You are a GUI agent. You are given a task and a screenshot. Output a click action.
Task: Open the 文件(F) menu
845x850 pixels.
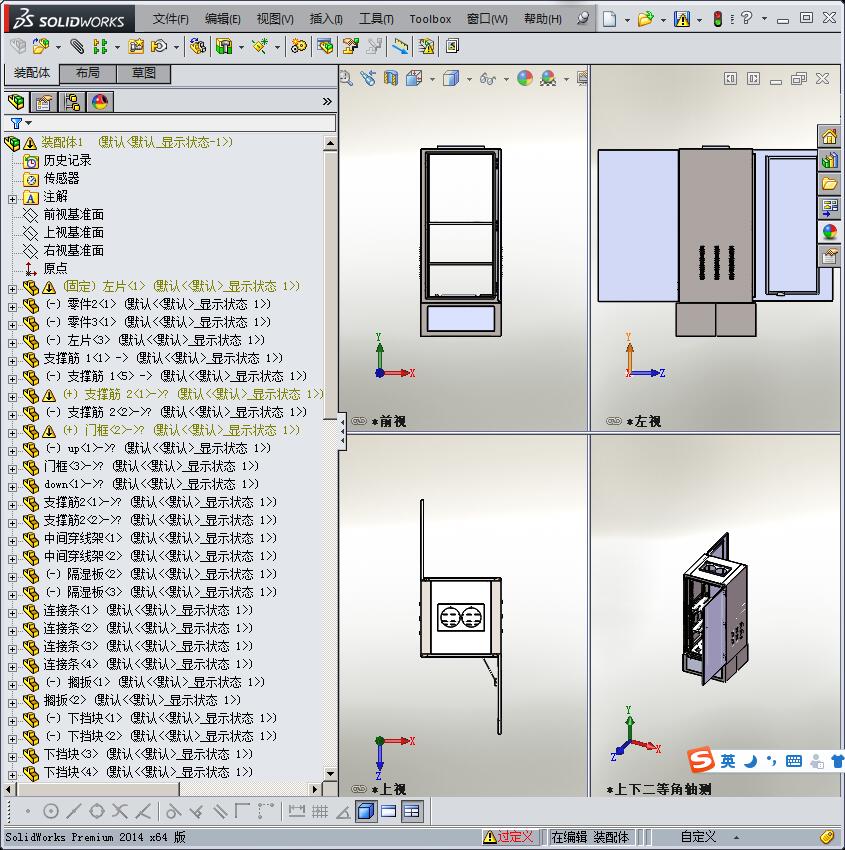click(170, 19)
